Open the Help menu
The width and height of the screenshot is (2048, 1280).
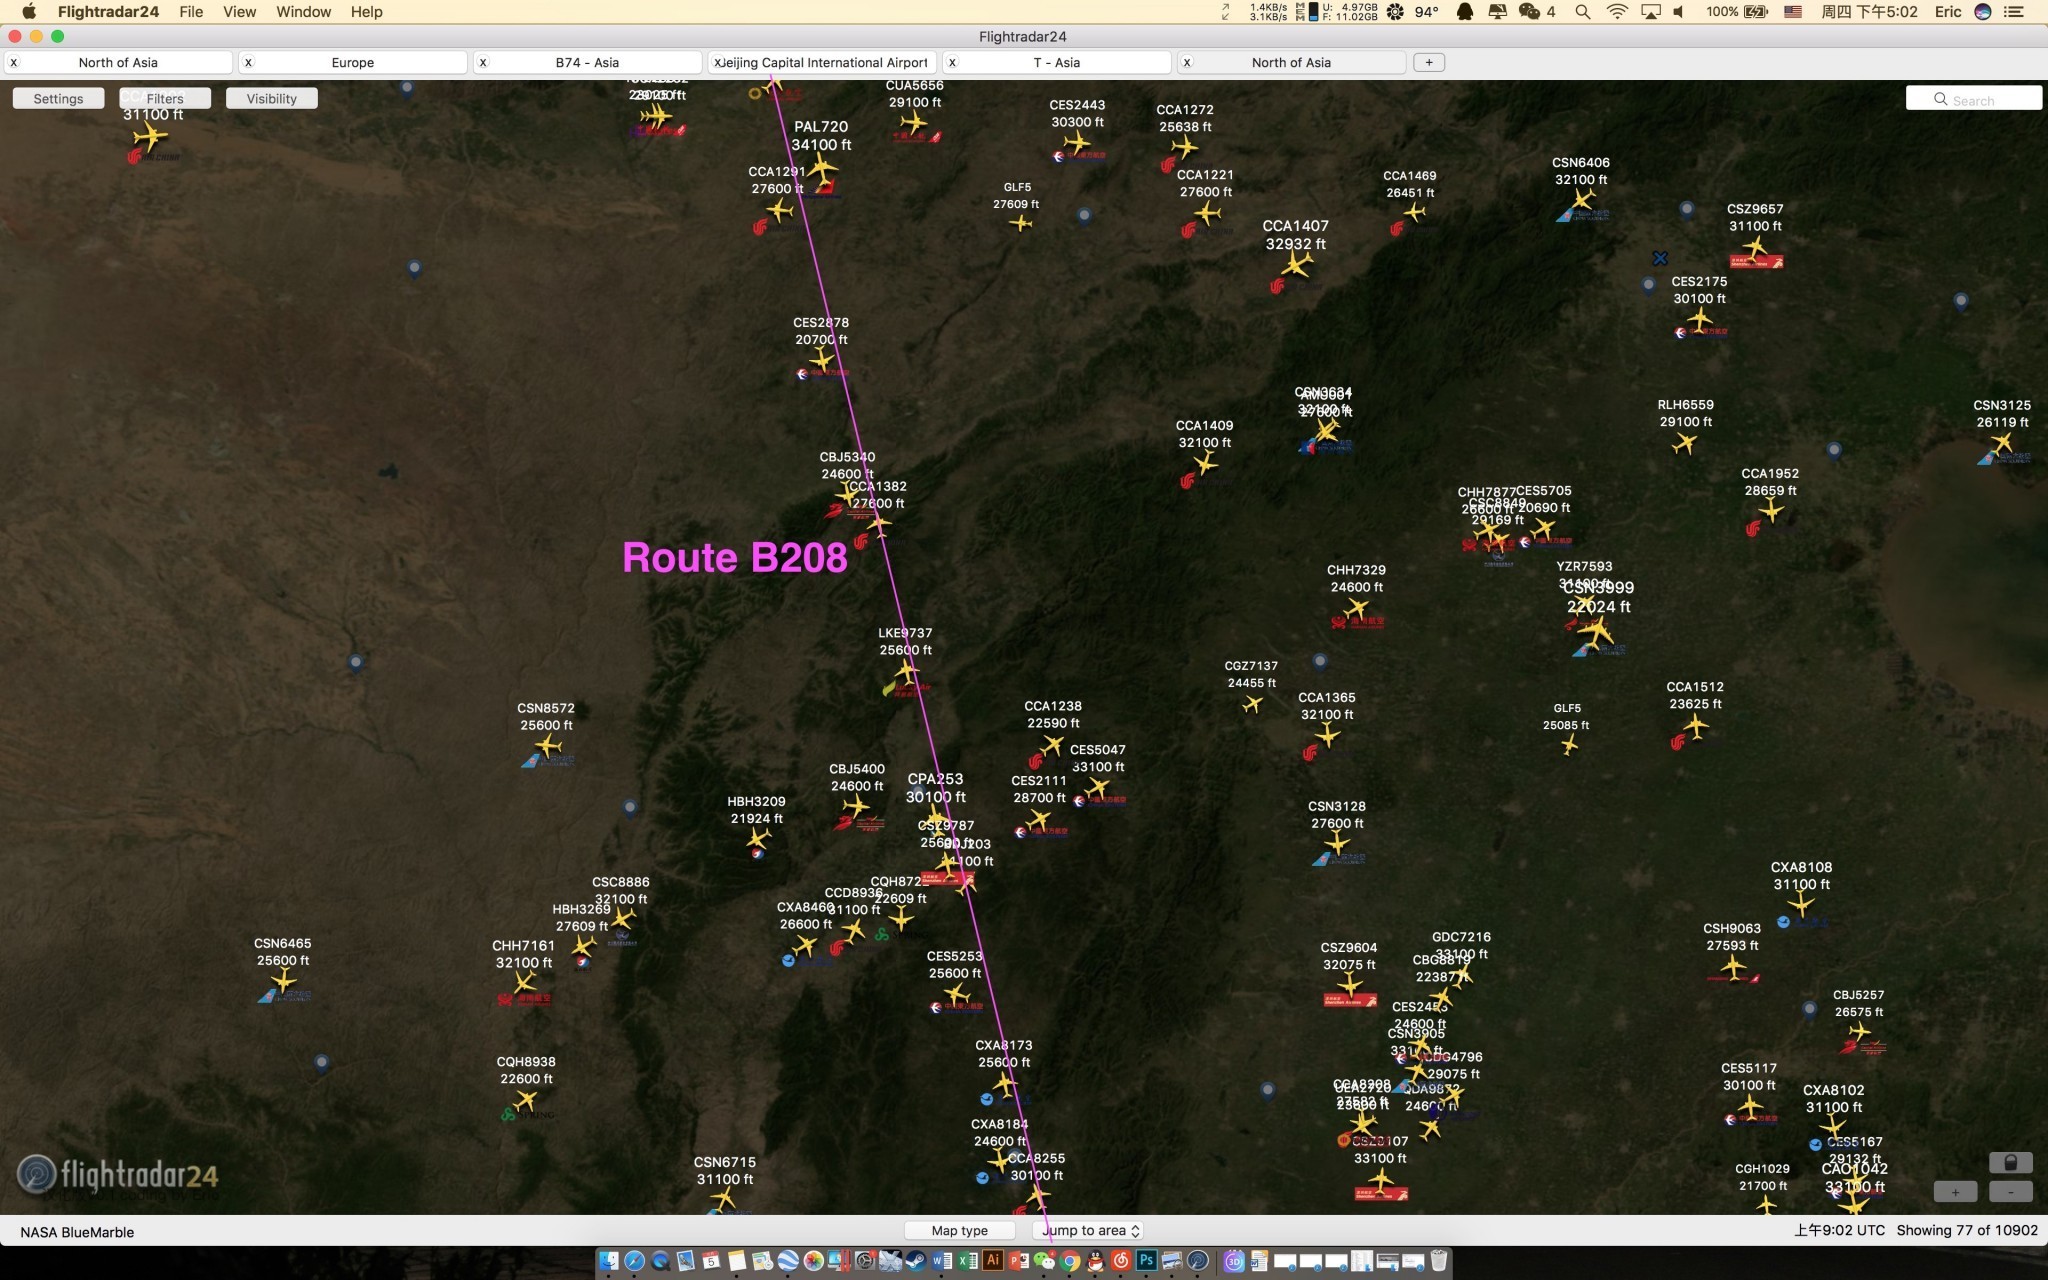point(366,12)
